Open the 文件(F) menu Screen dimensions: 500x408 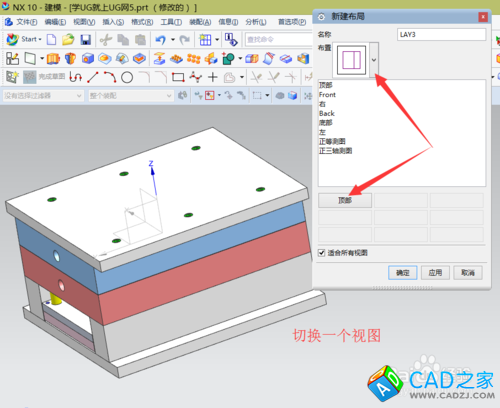21,22
